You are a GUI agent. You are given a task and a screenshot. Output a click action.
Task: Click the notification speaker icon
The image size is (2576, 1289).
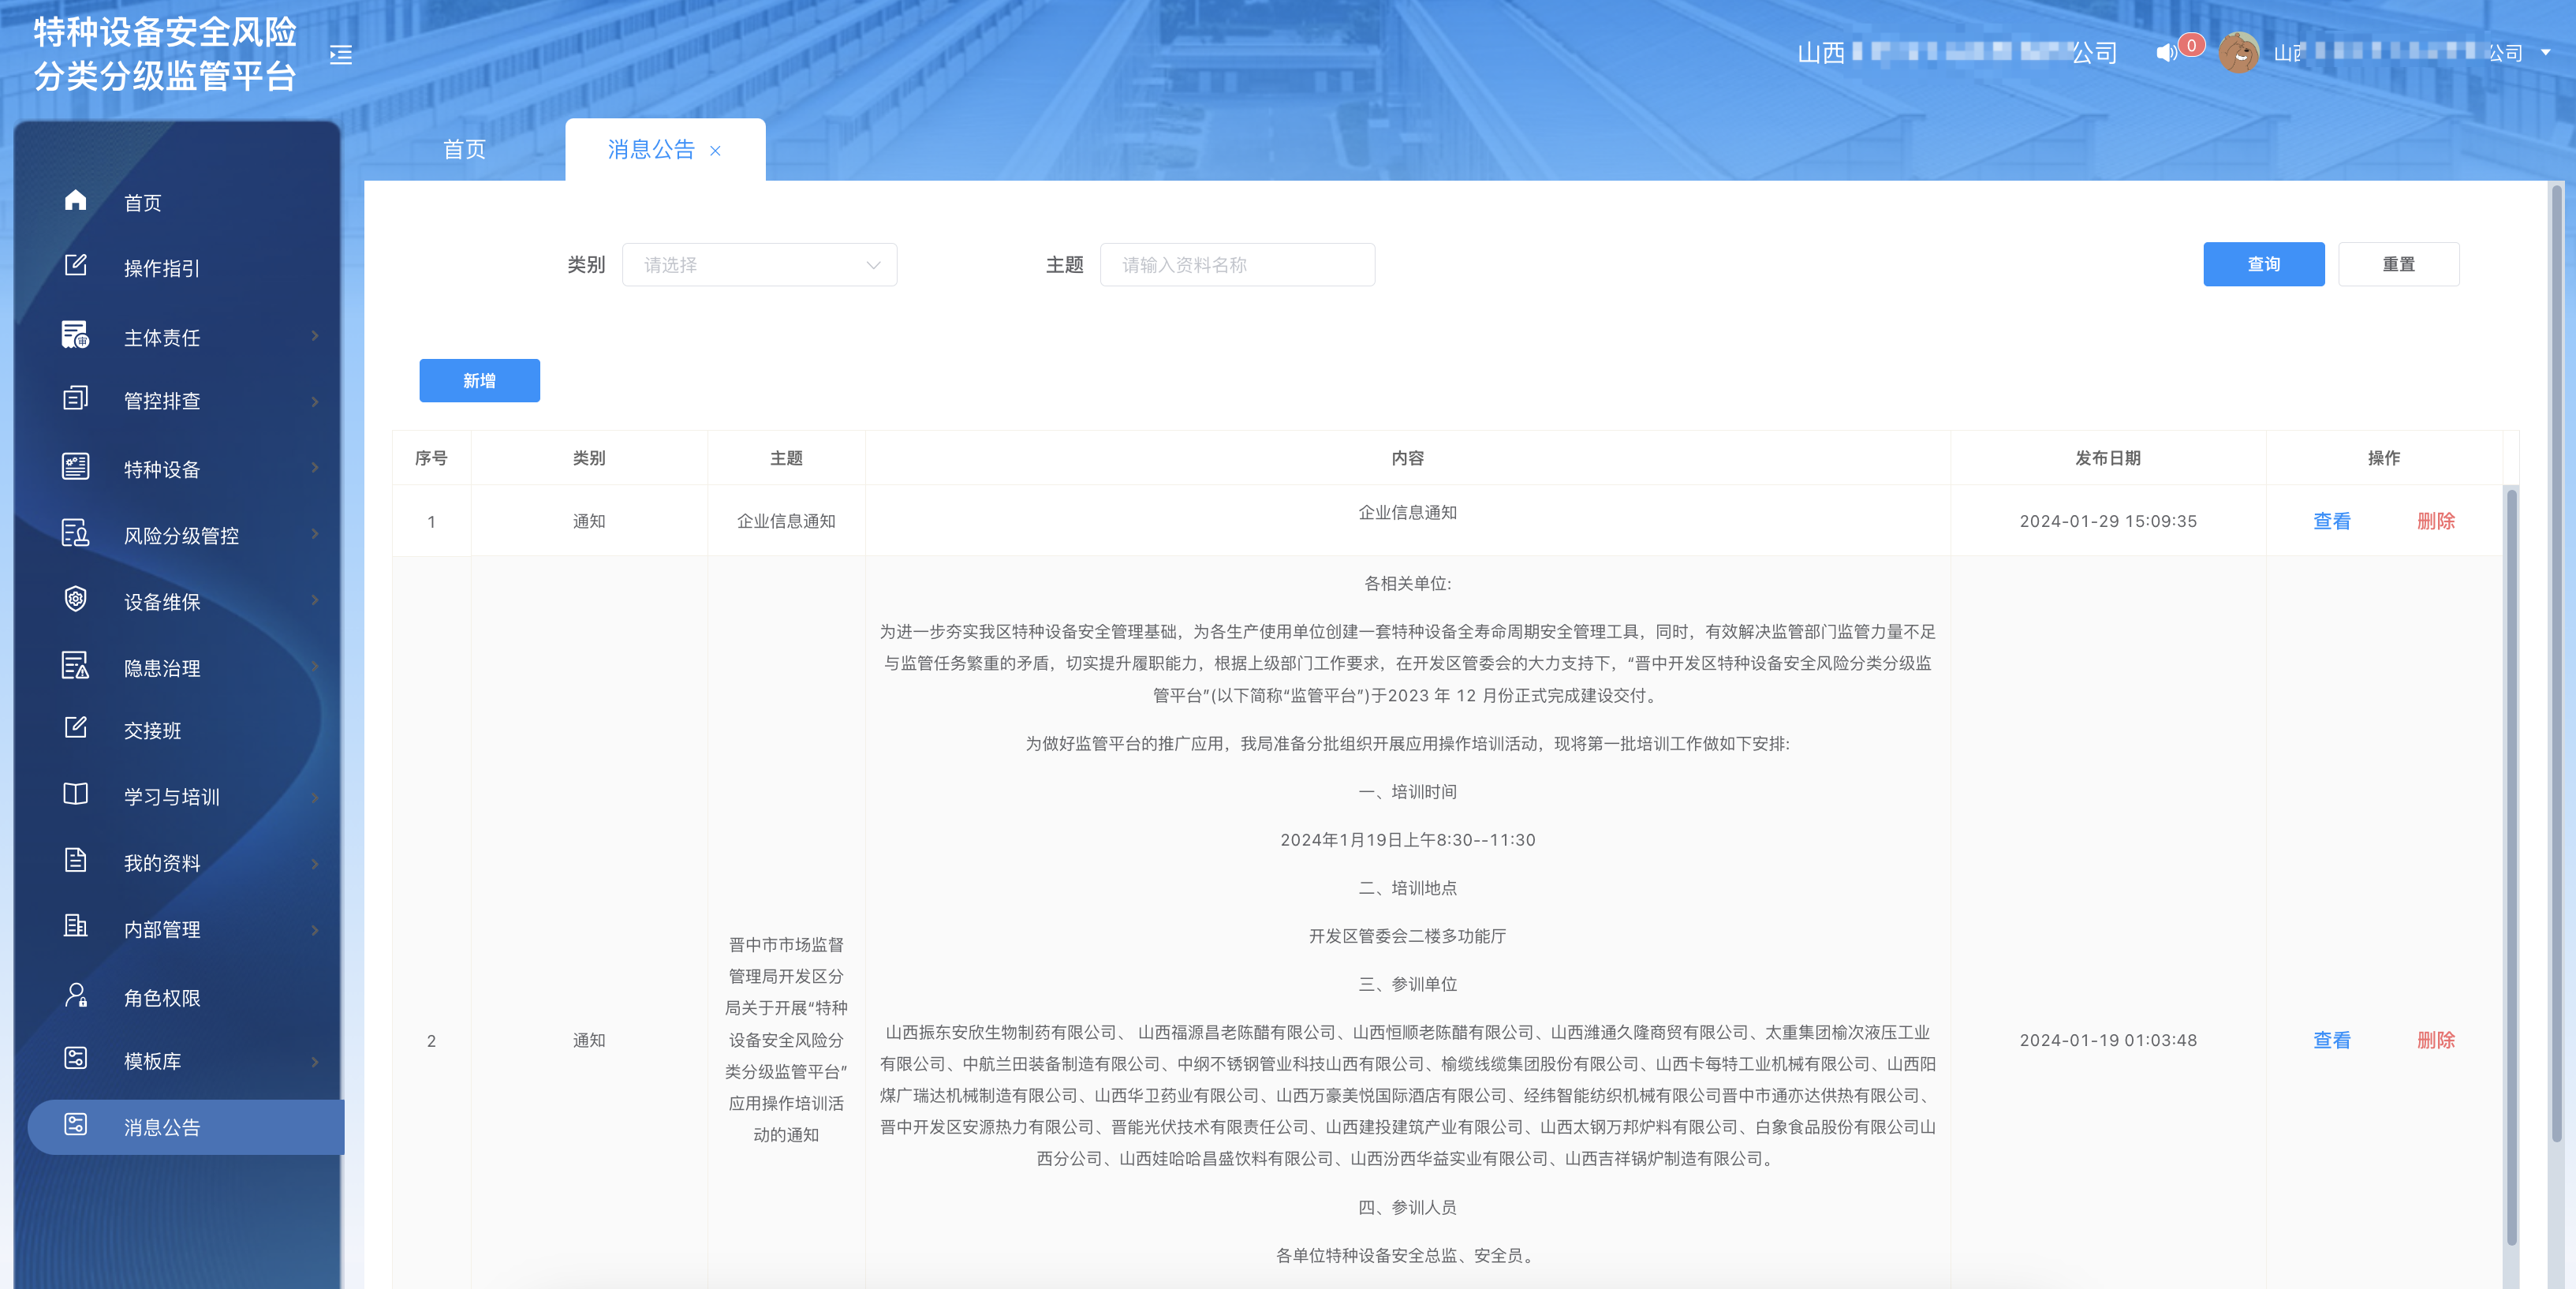point(2165,53)
